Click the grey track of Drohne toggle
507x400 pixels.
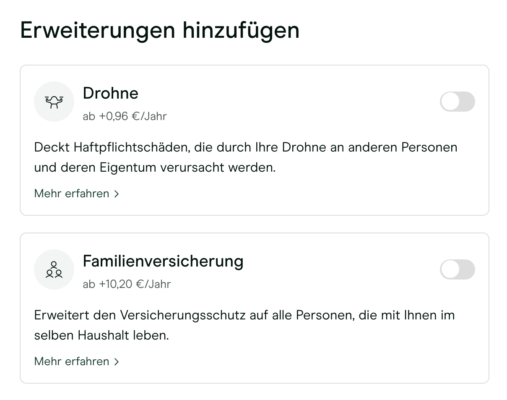(x=467, y=101)
